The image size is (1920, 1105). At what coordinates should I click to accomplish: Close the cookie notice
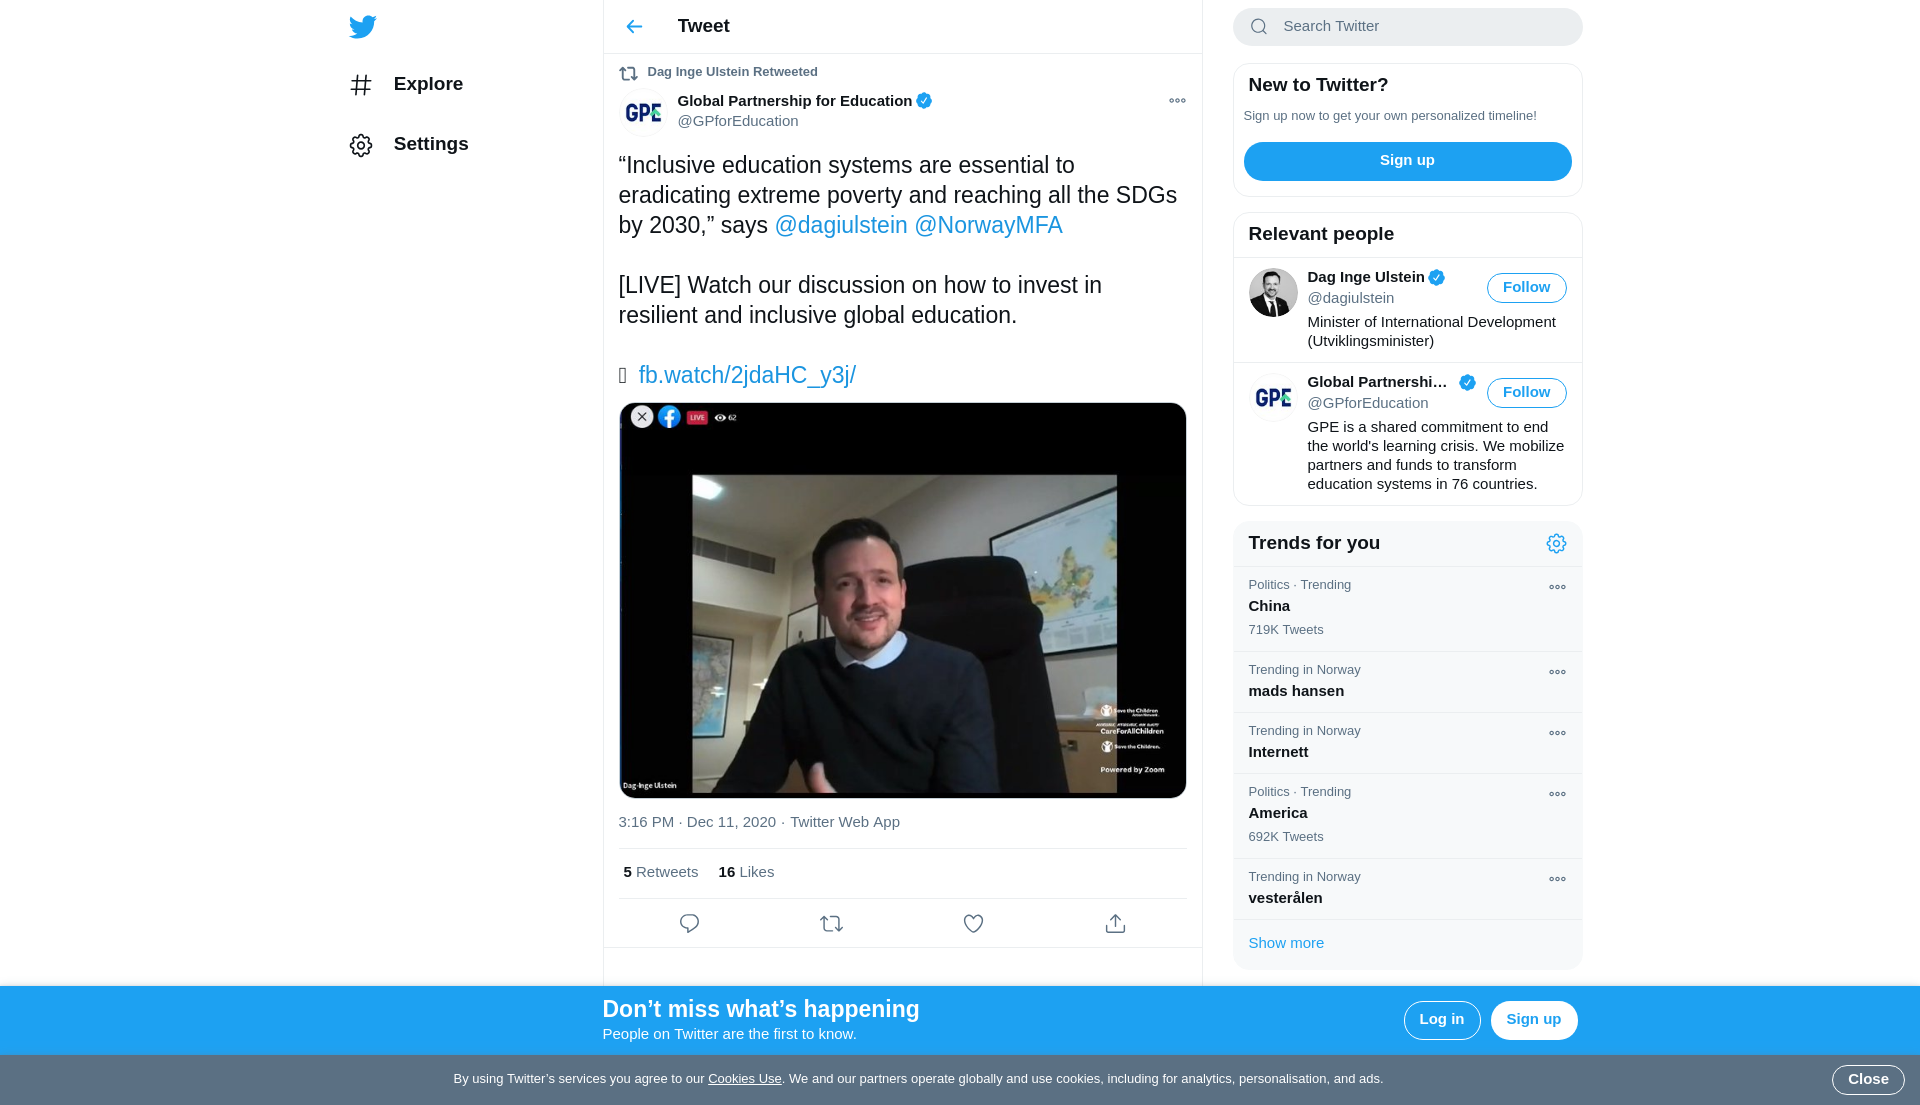1867,1080
